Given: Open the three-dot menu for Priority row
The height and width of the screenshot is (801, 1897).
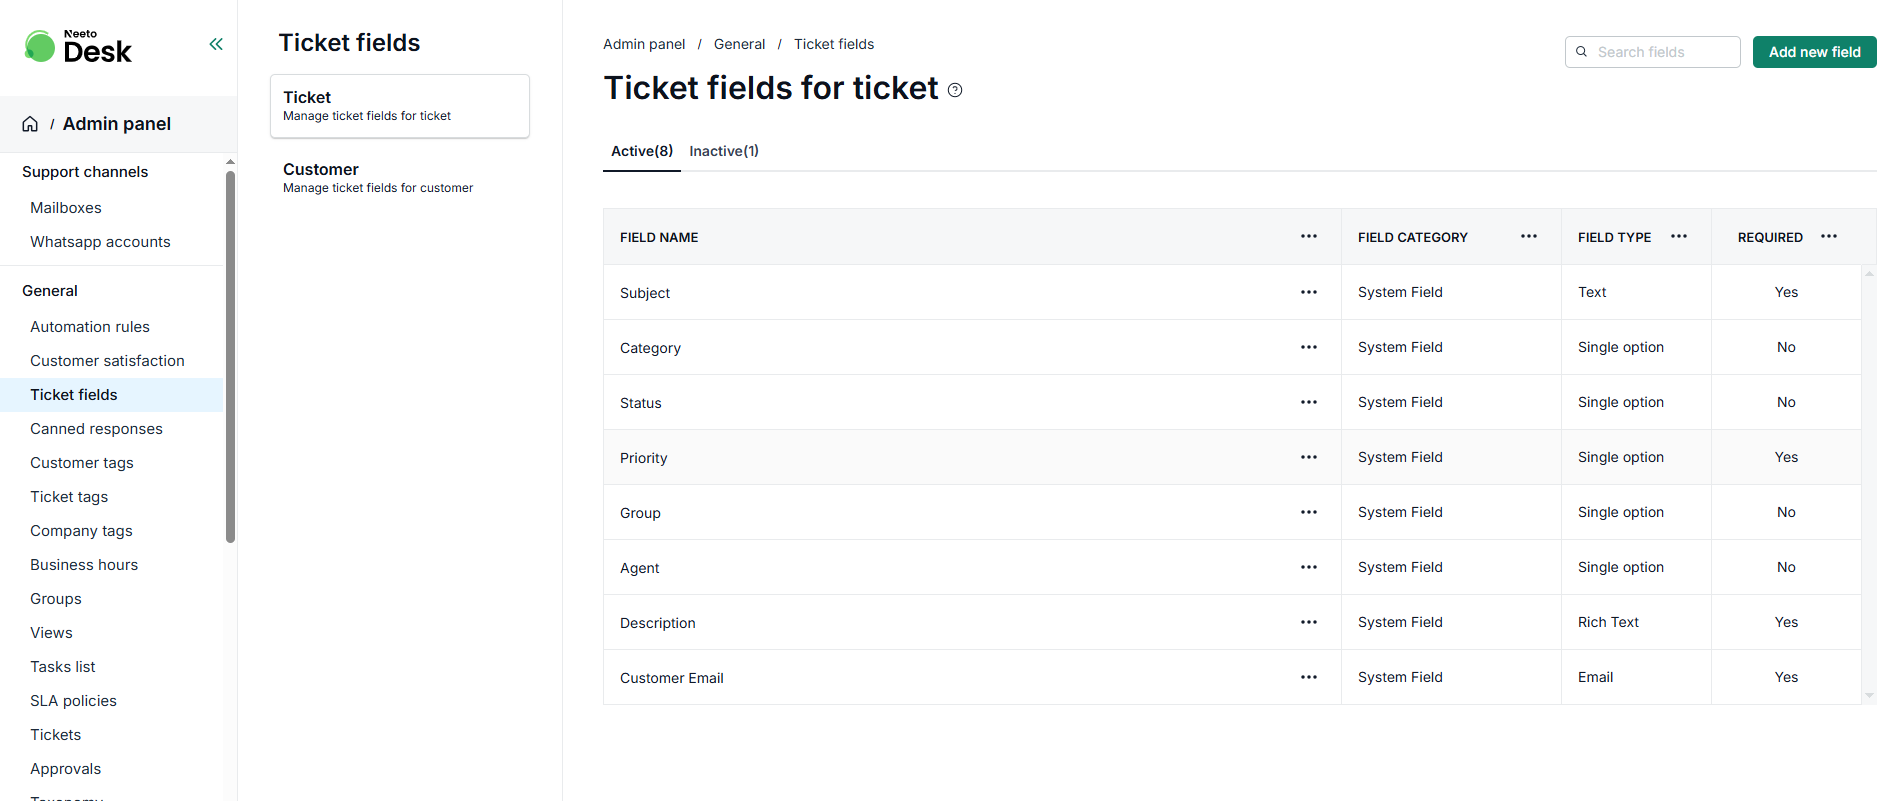Looking at the screenshot, I should click(1309, 457).
